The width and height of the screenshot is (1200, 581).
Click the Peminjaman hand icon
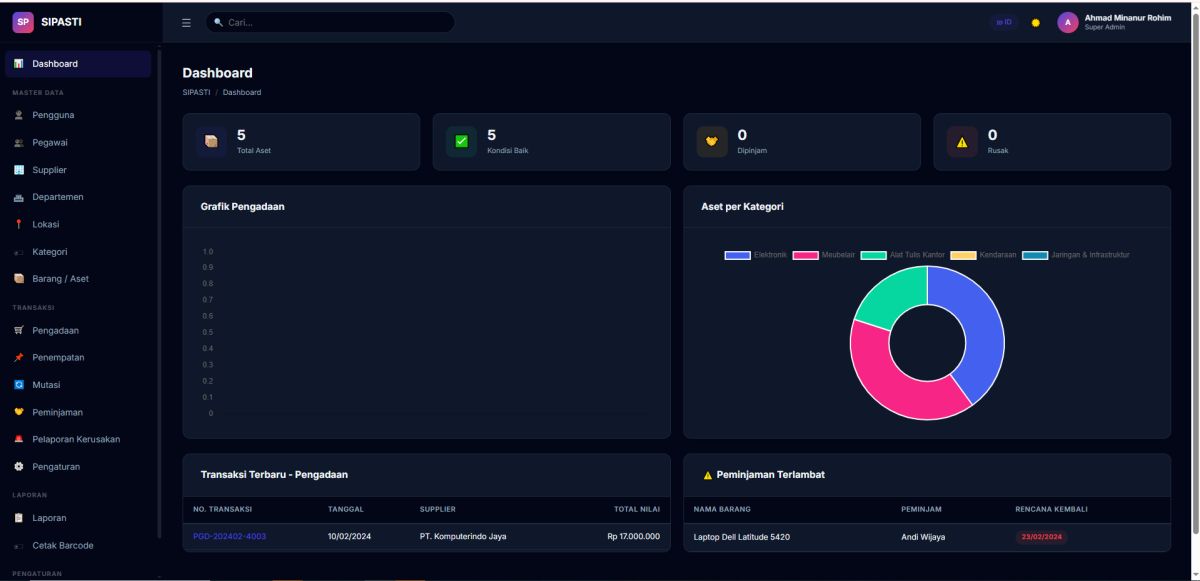click(20, 411)
